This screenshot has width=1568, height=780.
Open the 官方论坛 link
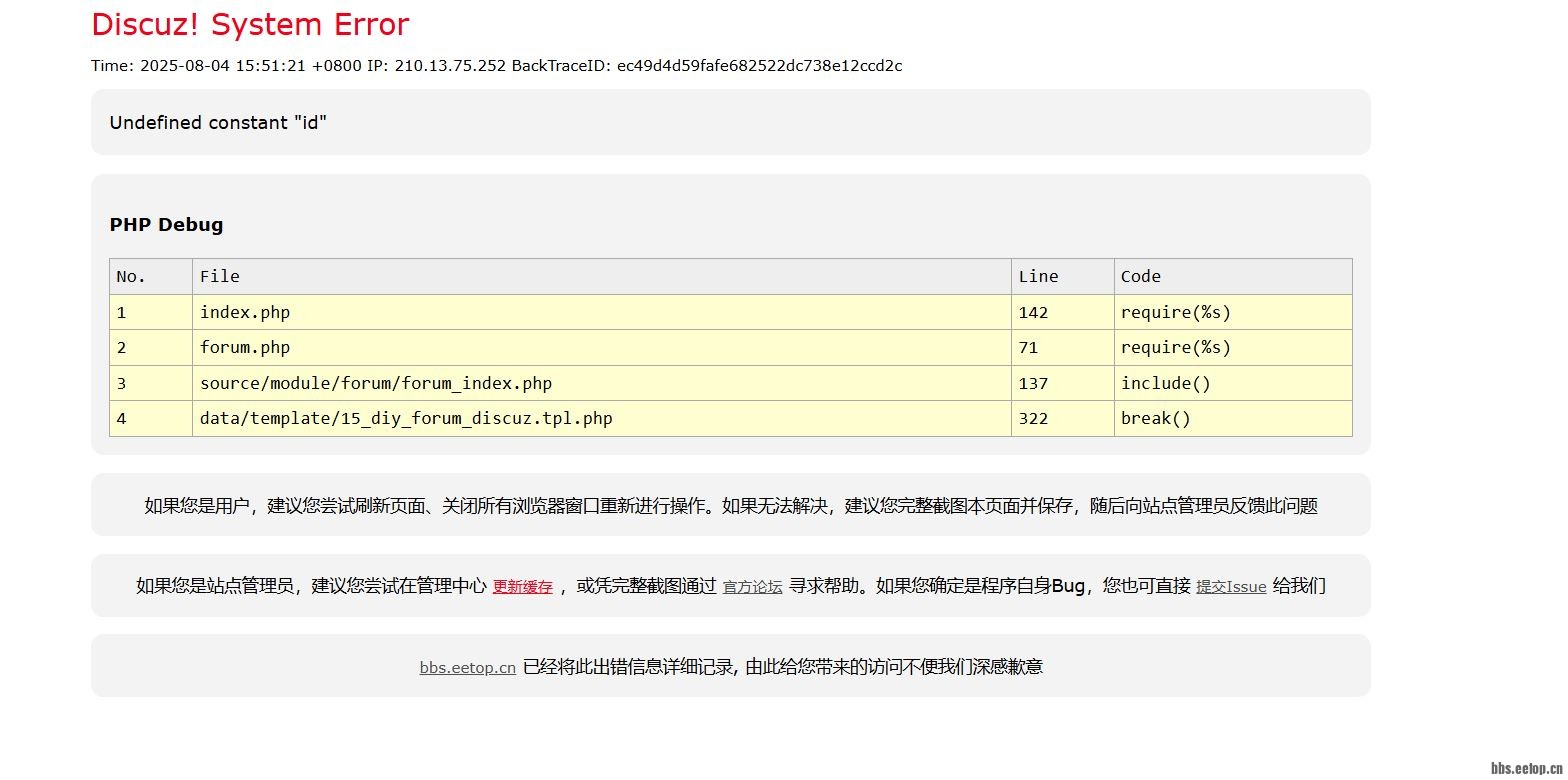click(x=752, y=587)
